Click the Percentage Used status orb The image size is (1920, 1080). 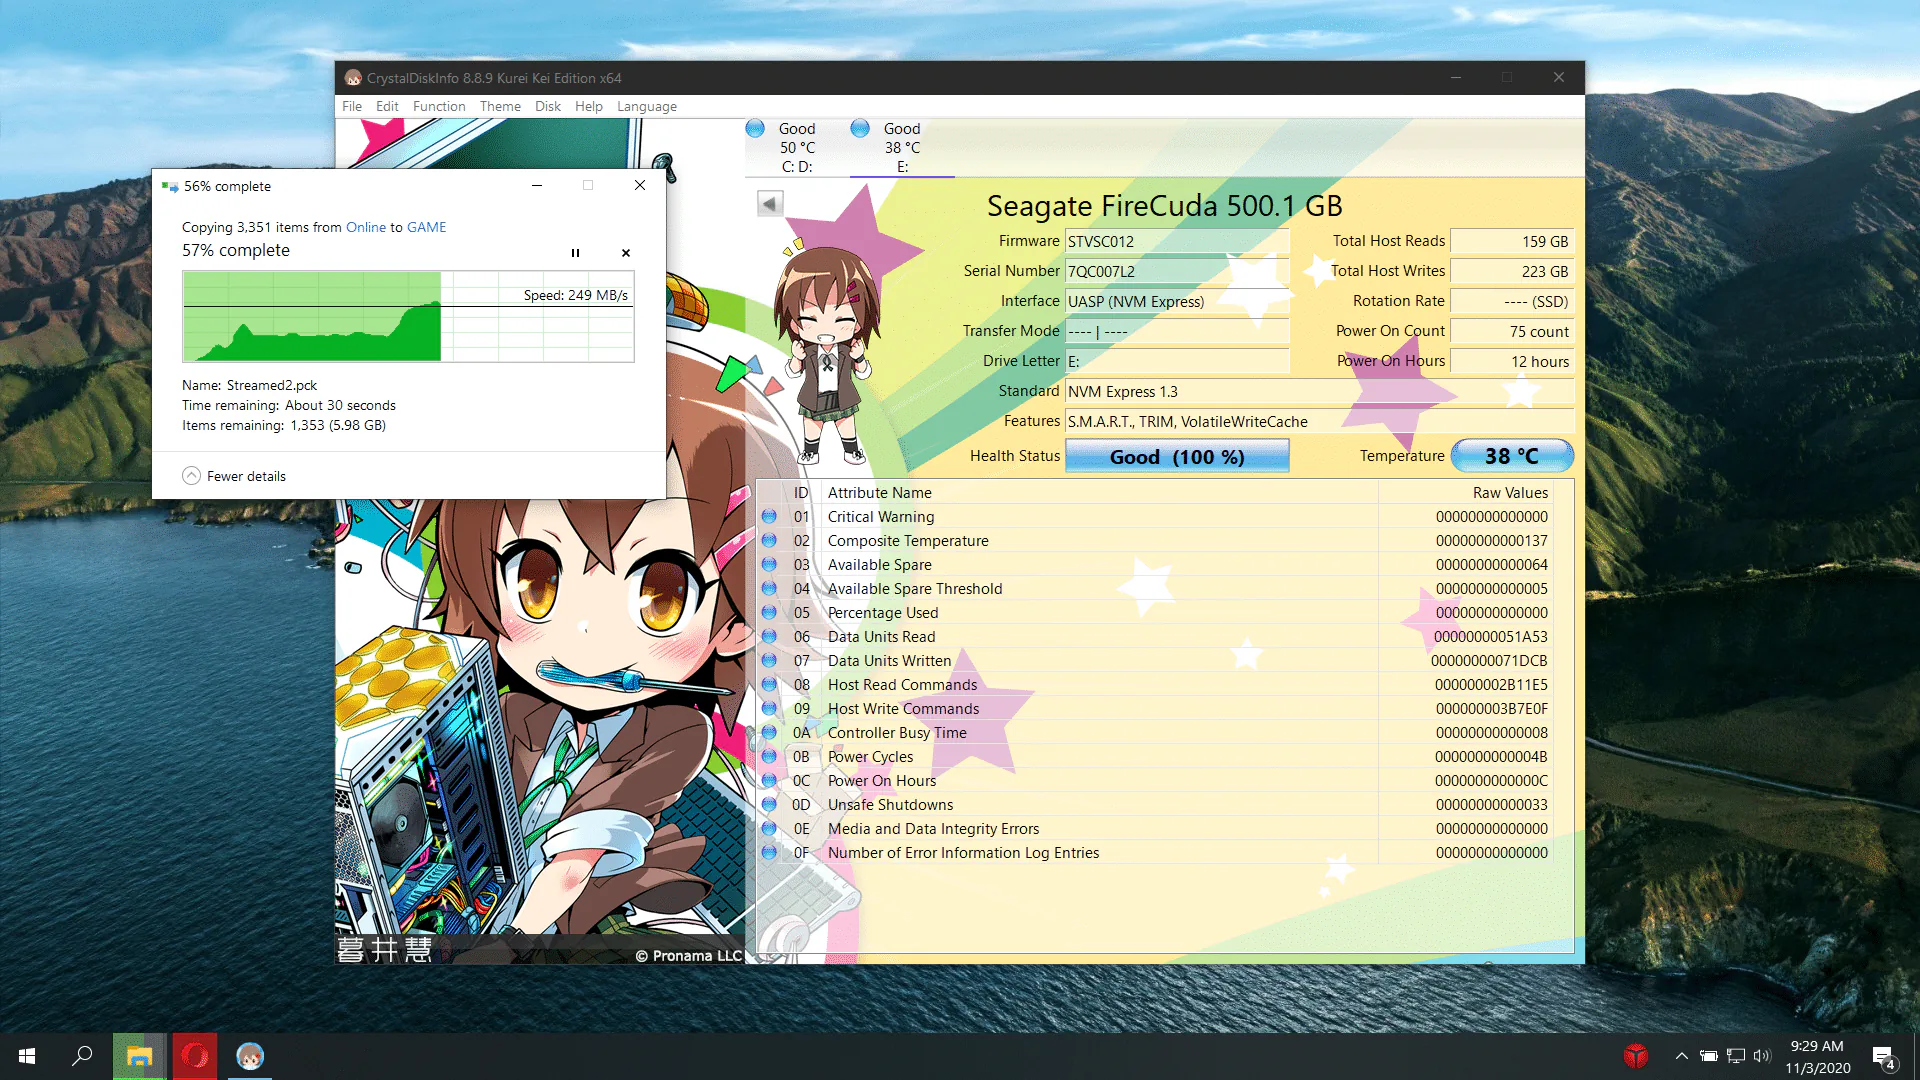[x=769, y=612]
